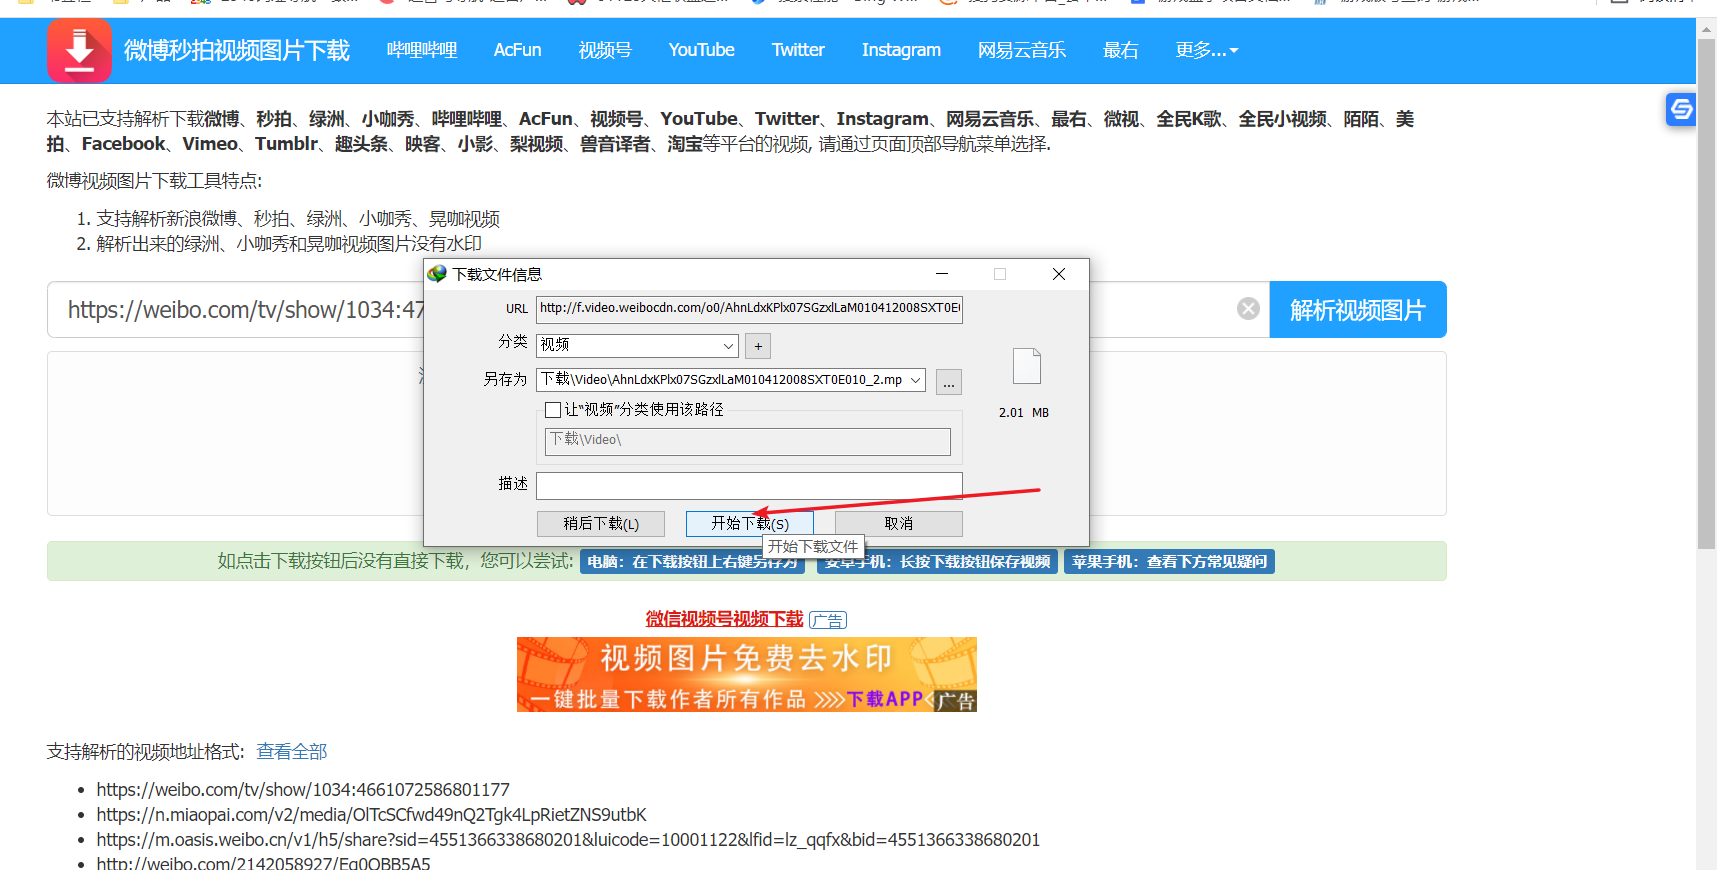Click the download dialog title bar icon
The width and height of the screenshot is (1717, 870).
click(438, 274)
